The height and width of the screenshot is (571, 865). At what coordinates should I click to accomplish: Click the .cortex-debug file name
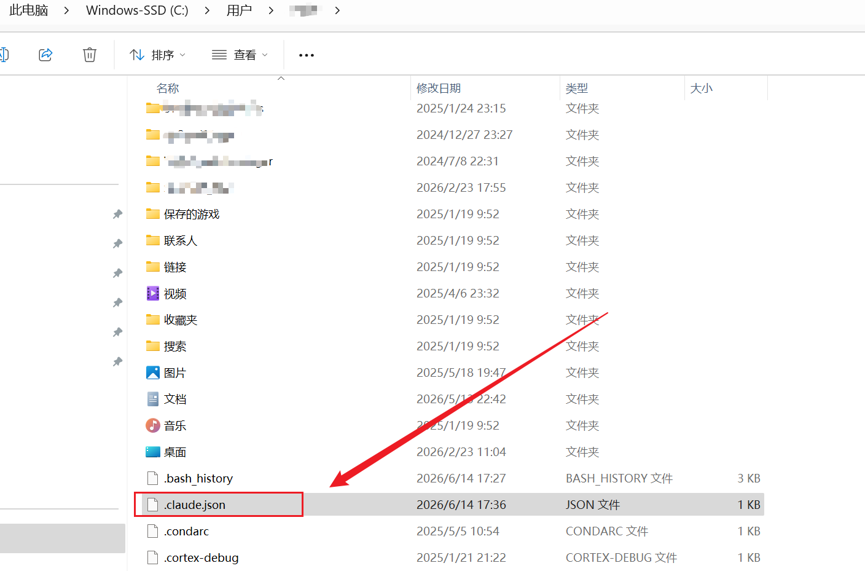[201, 558]
